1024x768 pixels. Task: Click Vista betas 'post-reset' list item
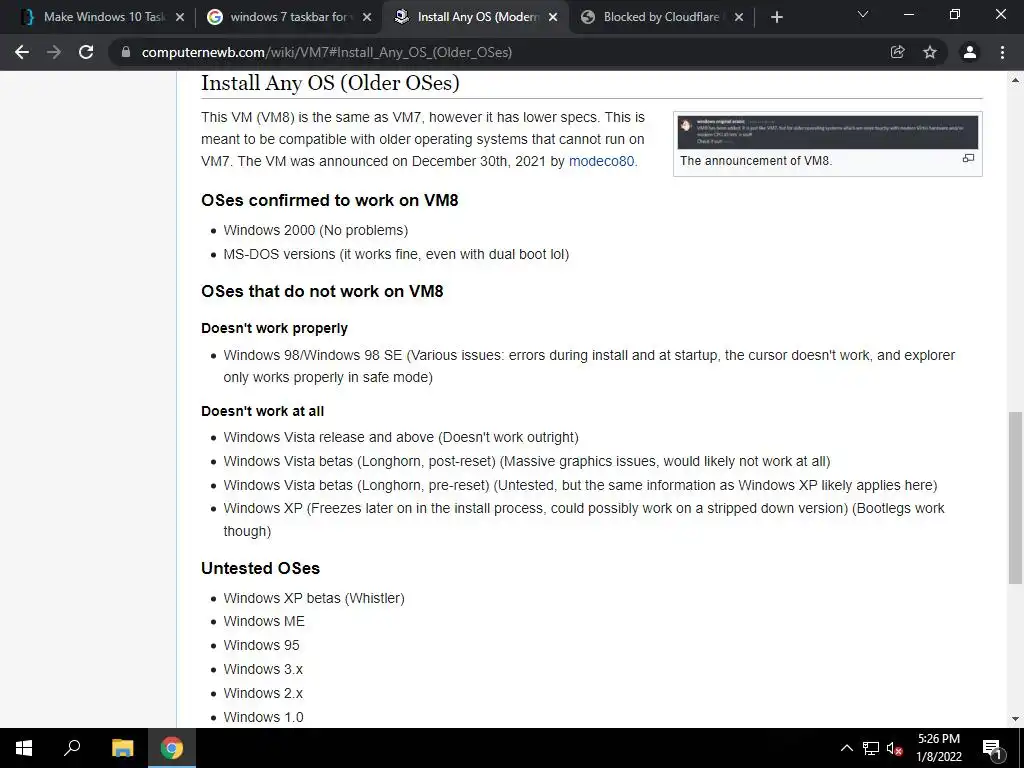coord(526,461)
